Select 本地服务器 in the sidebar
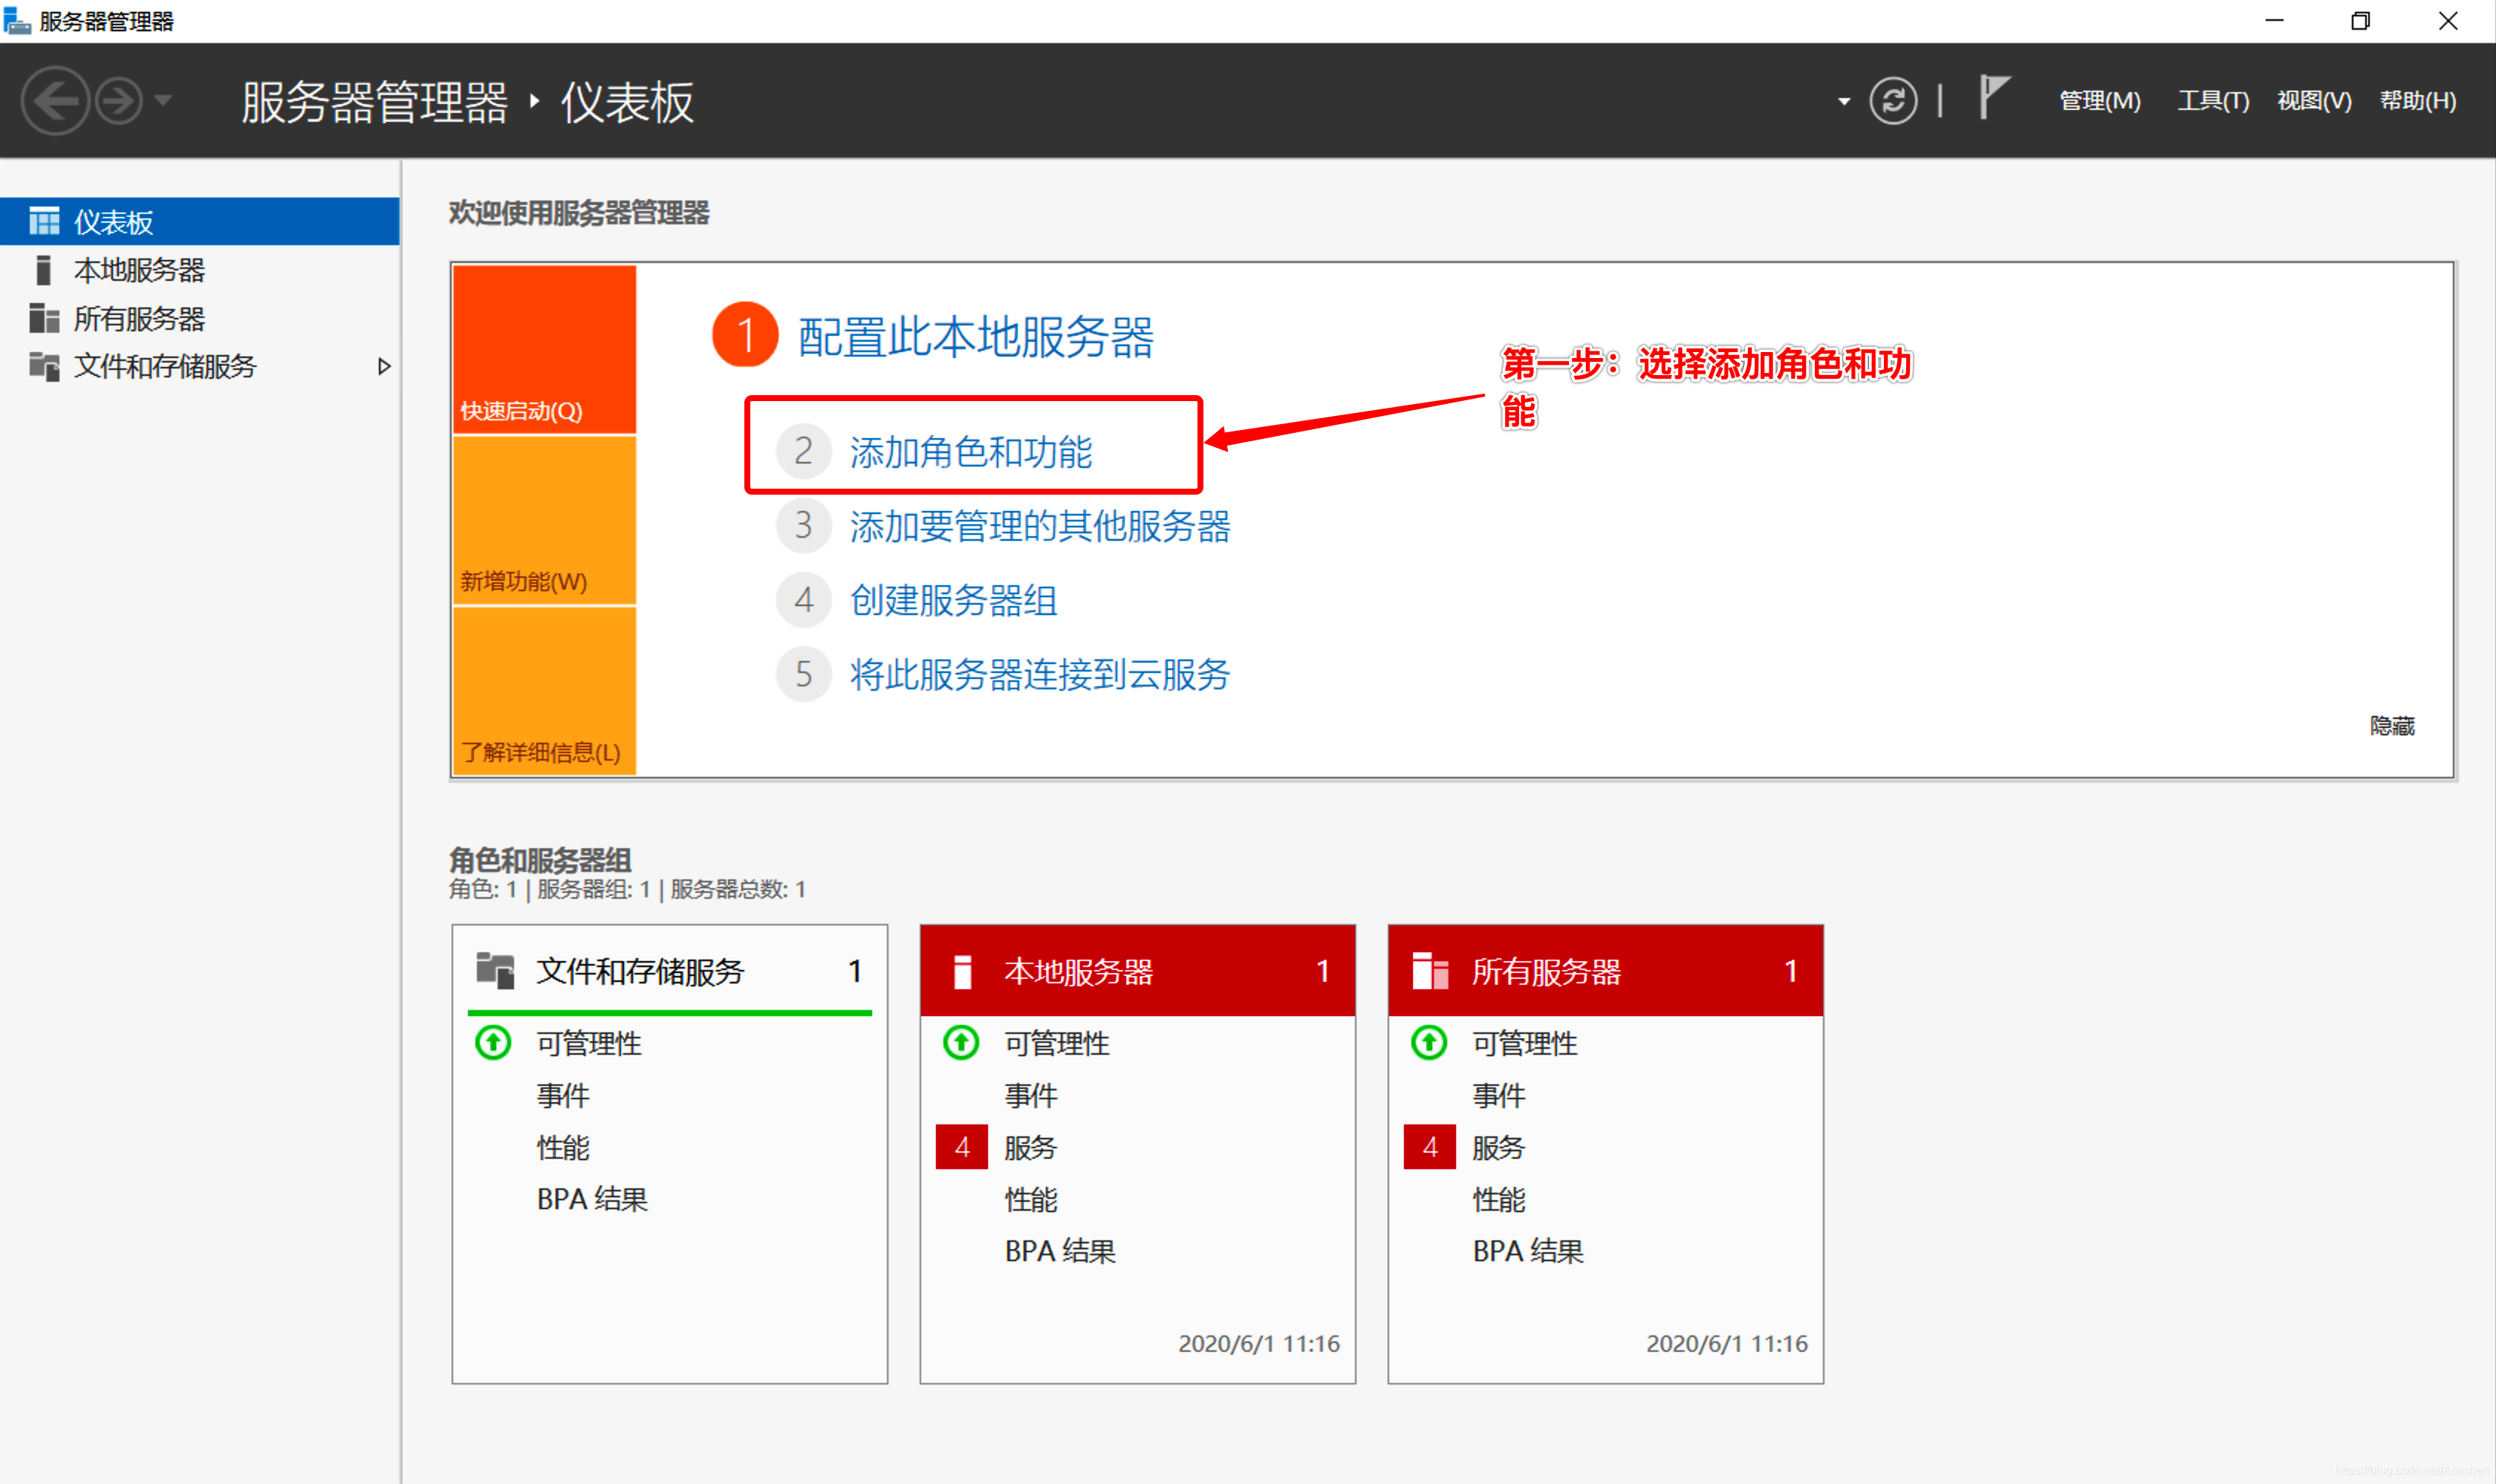 200,269
